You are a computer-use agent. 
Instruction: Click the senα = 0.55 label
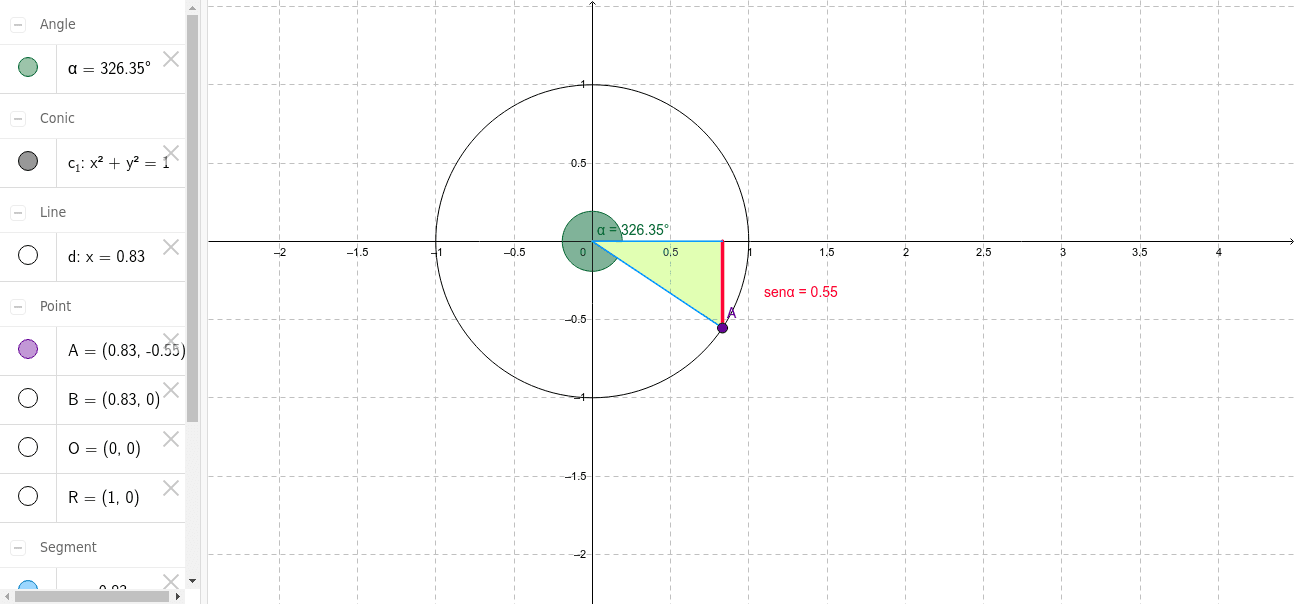800,292
